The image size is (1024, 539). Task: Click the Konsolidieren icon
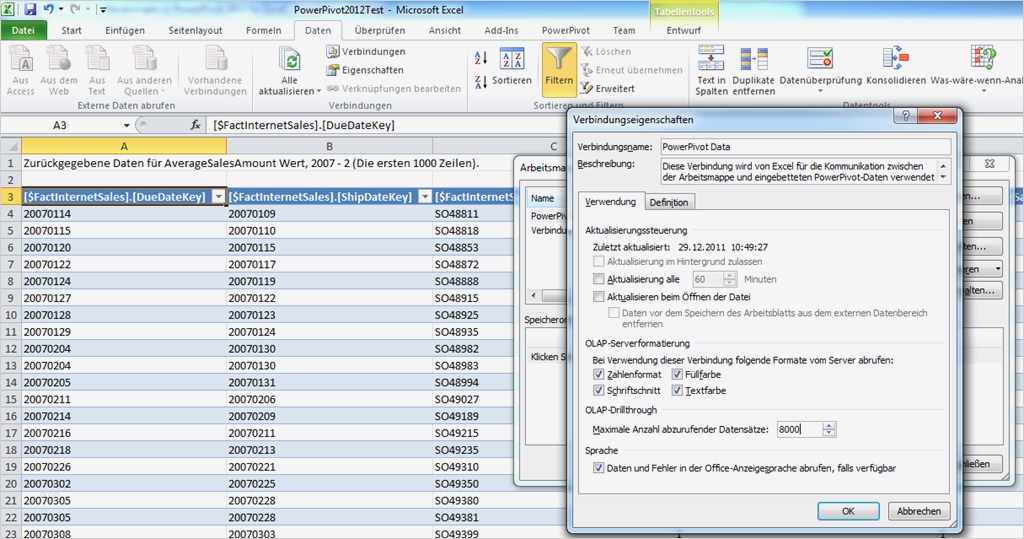coord(895,59)
